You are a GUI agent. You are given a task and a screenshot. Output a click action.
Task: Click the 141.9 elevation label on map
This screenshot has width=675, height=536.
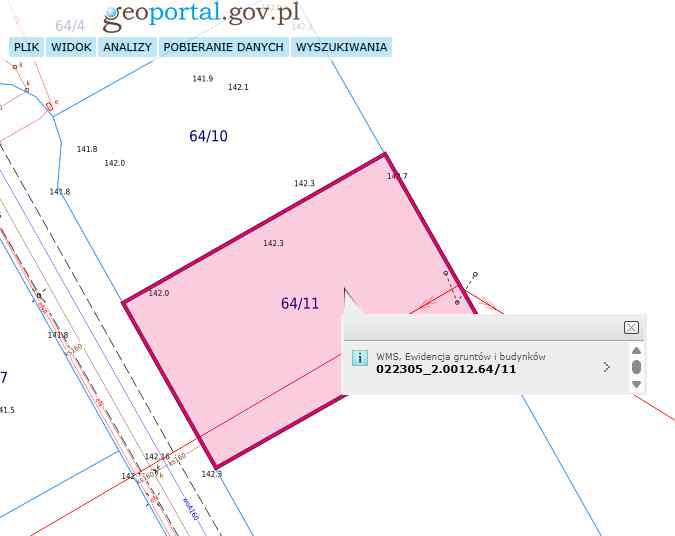[x=202, y=78]
